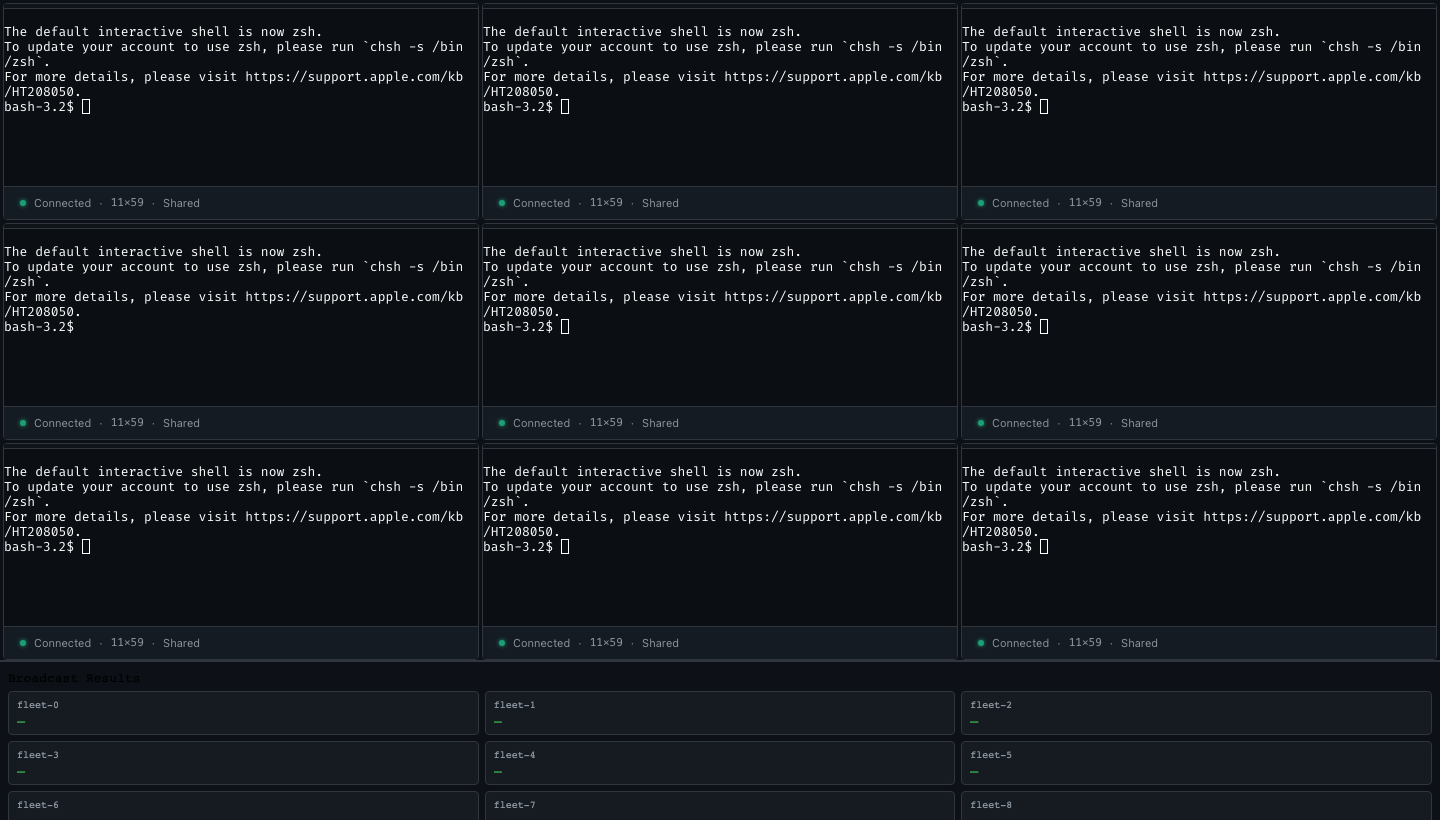
Task: Click the green dash indicator under fleet-2
Action: pyautogui.click(x=974, y=722)
